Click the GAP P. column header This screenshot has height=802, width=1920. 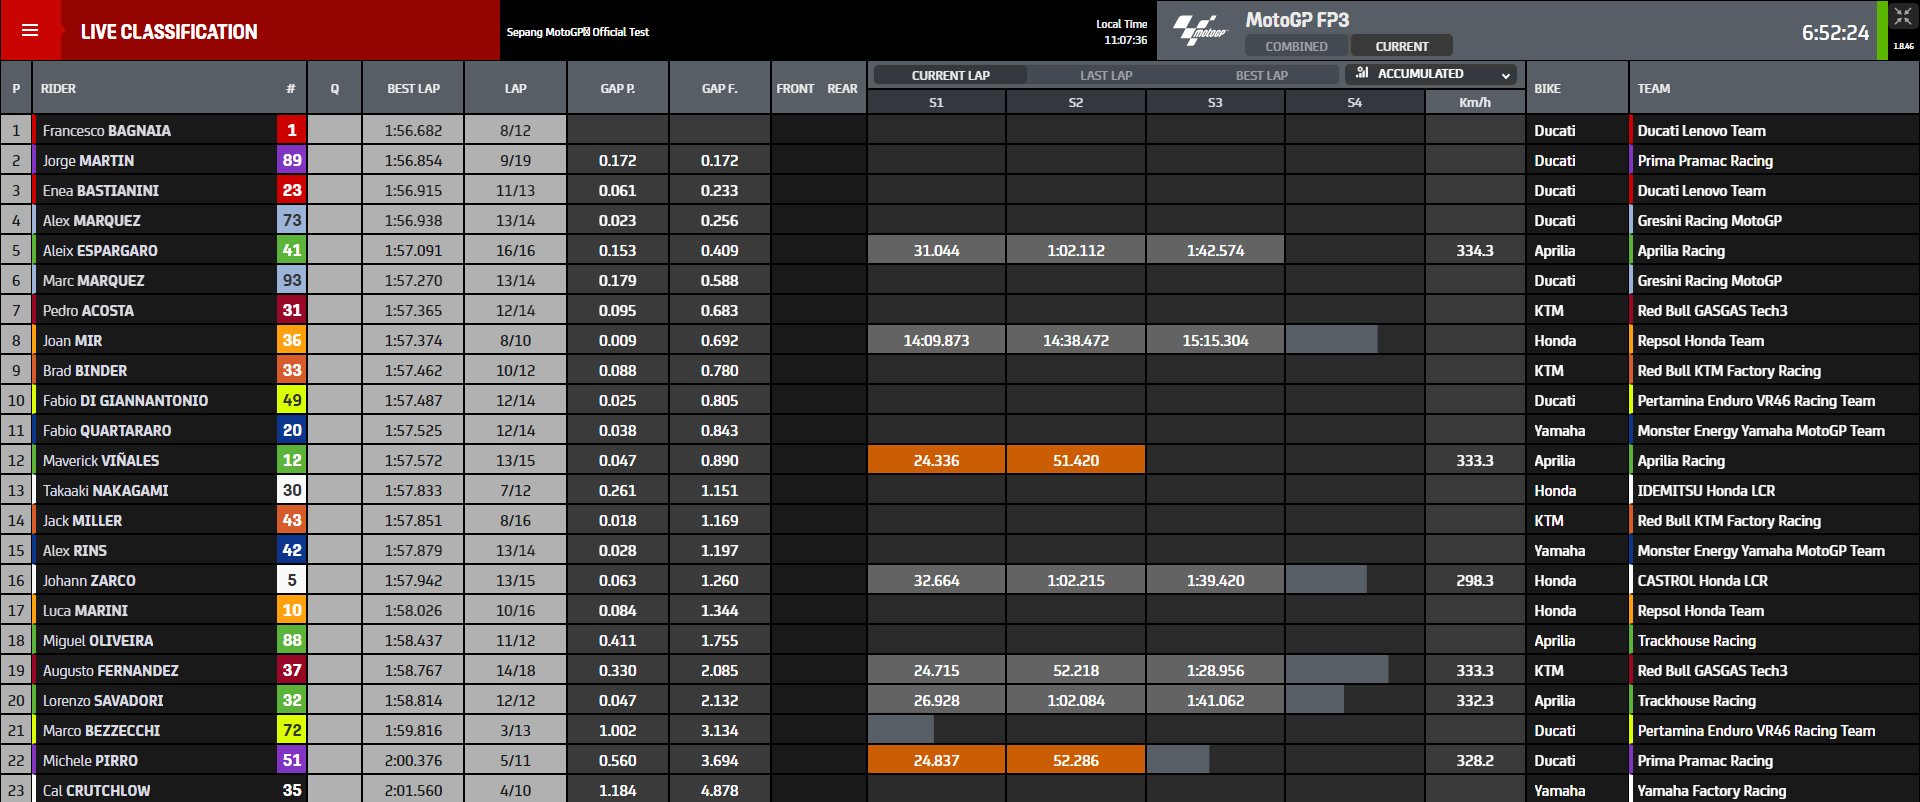(x=617, y=88)
